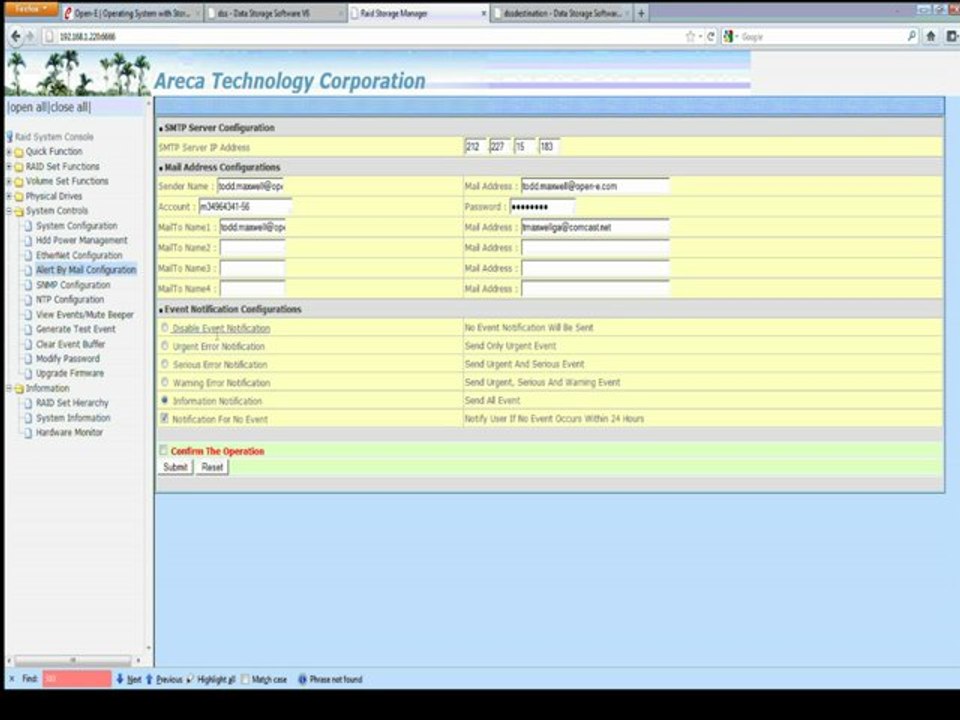
Task: Open View Events/Mute Beeper link
Action: [x=84, y=315]
